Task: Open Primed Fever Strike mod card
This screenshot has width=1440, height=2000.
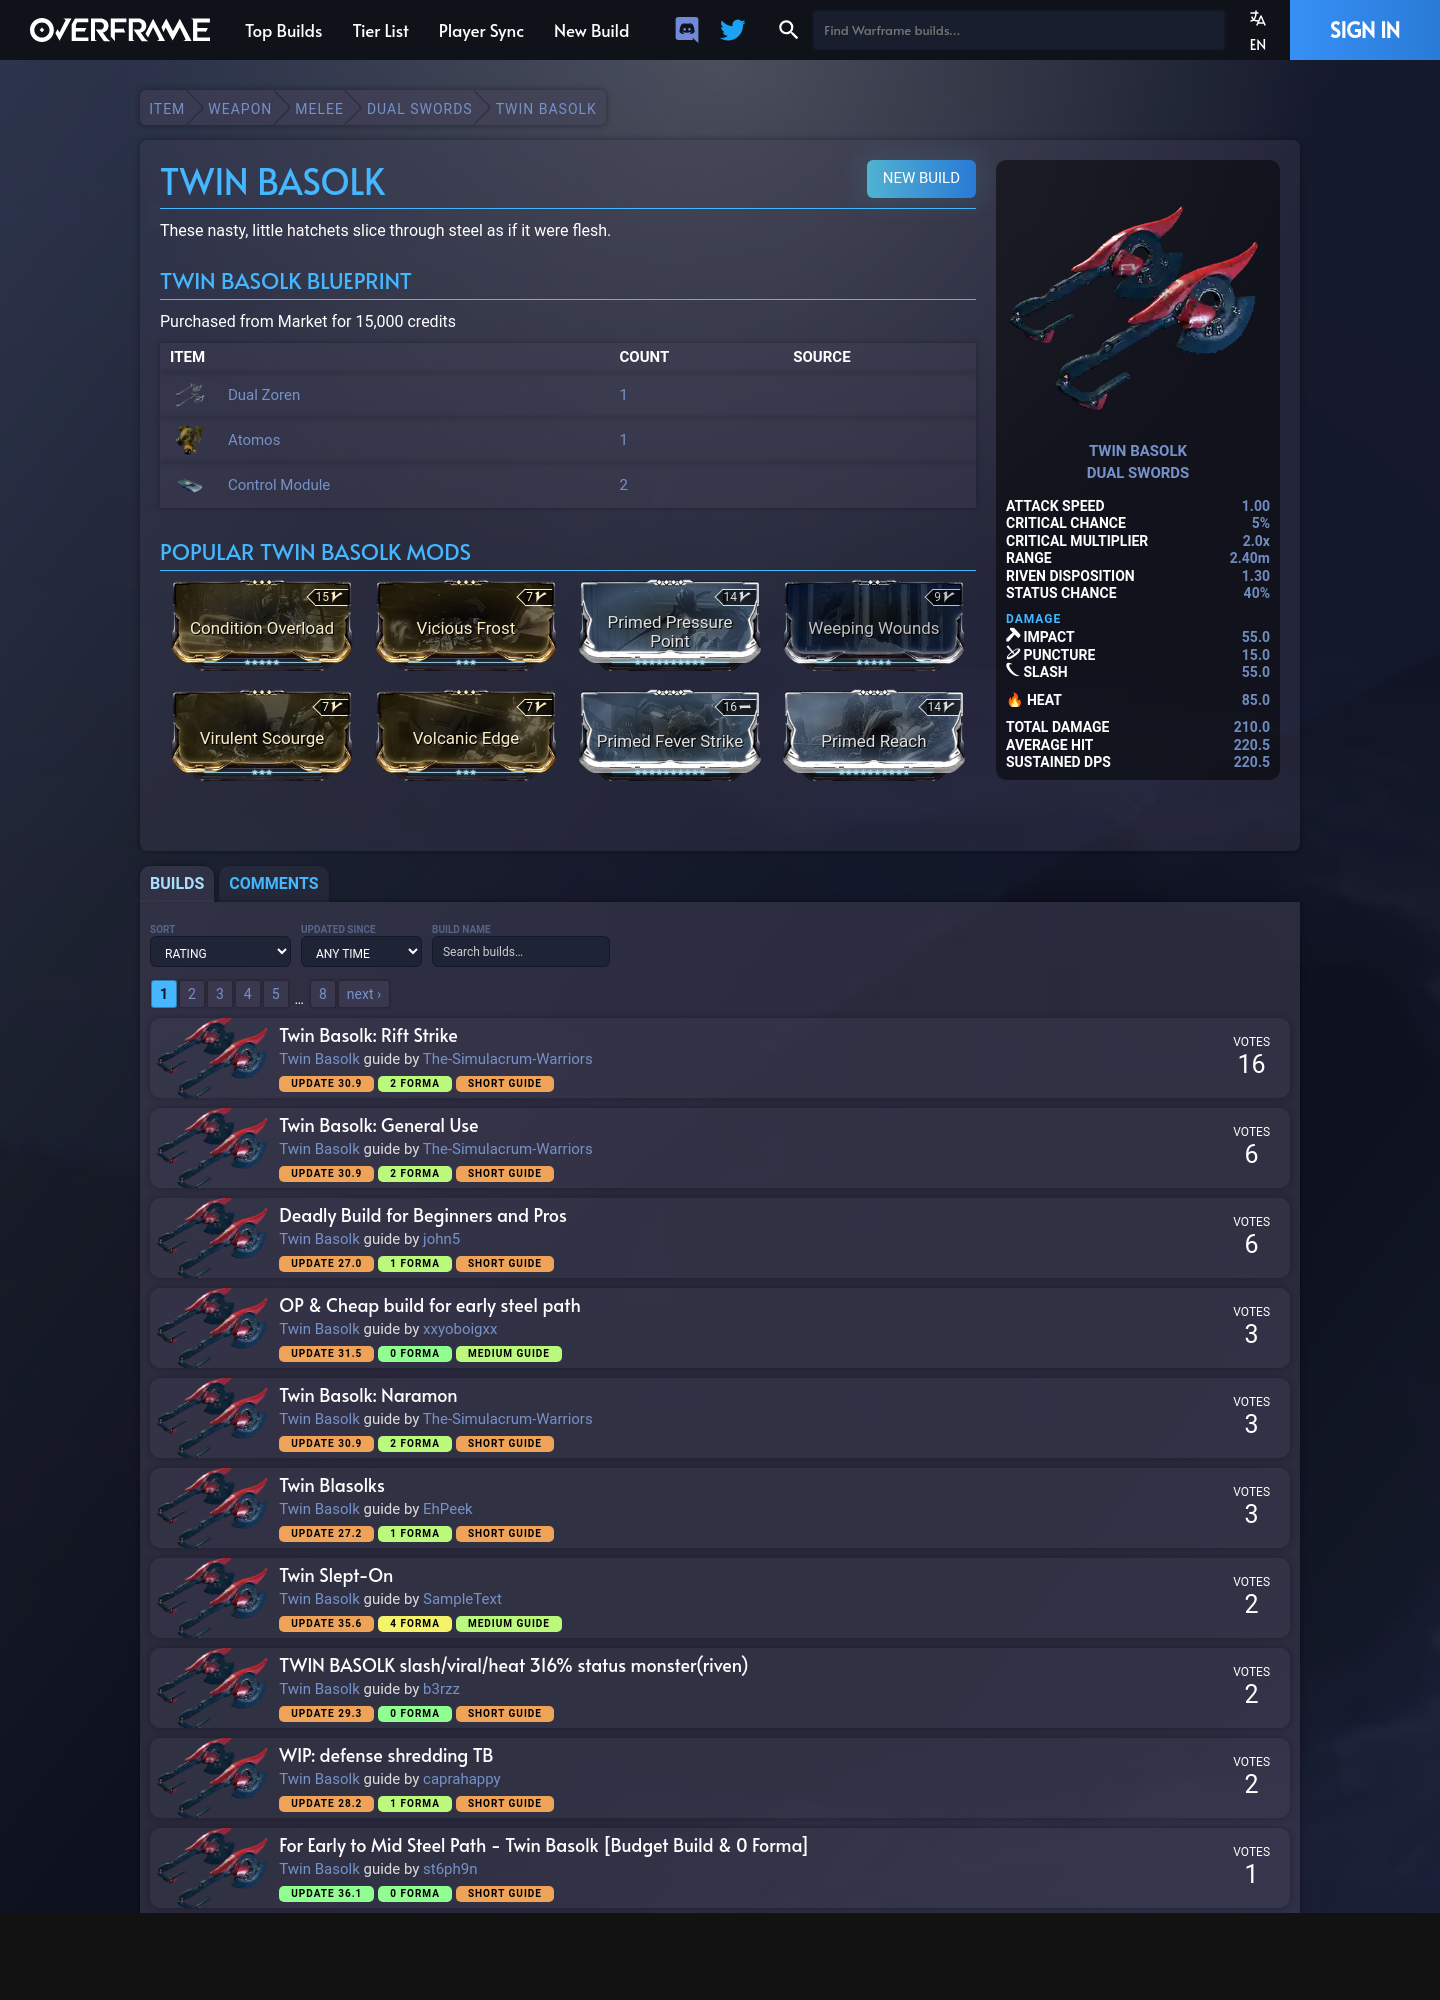Action: (x=670, y=734)
